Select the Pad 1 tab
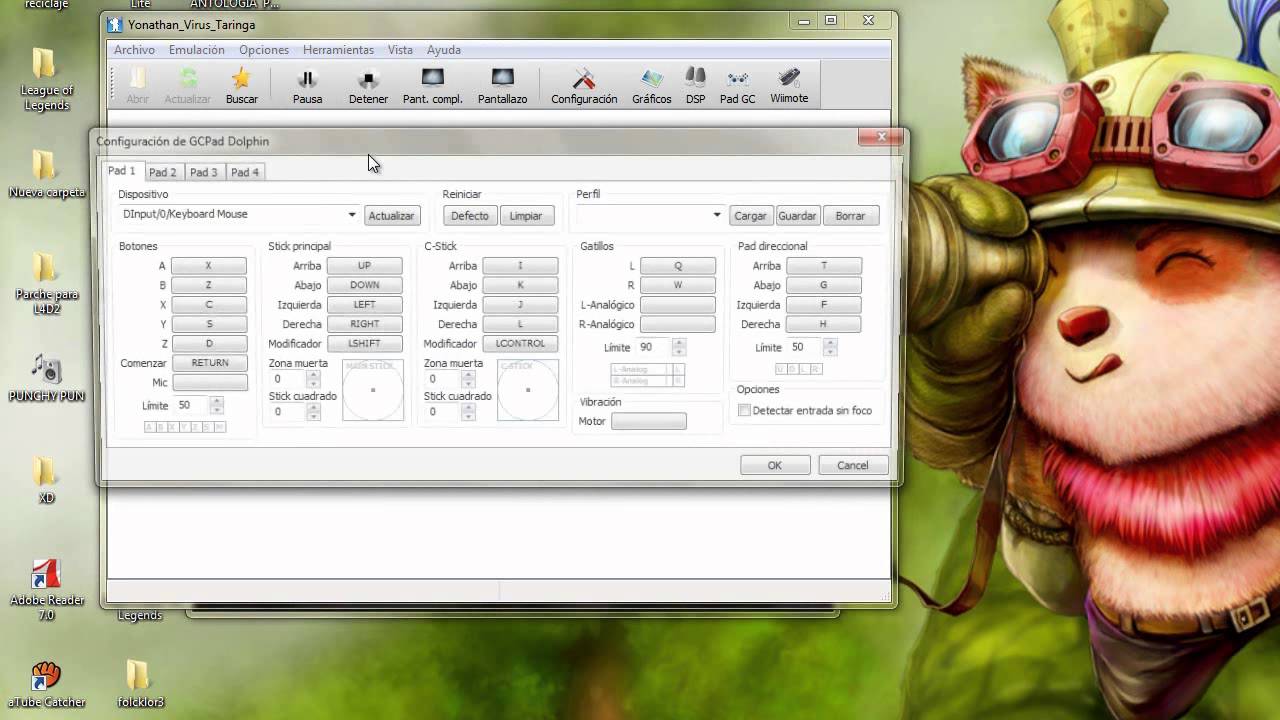1280x720 pixels. (122, 171)
